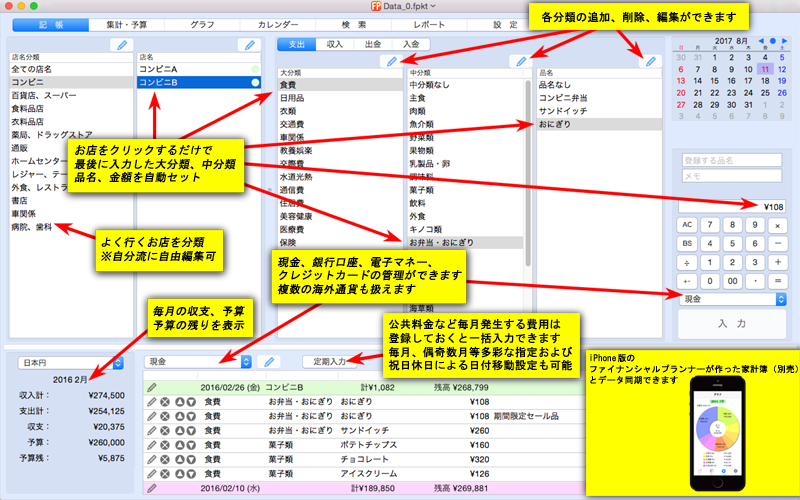The width and height of the screenshot is (800, 500).
Task: Move the チョコレート row down
Action: [x=191, y=459]
